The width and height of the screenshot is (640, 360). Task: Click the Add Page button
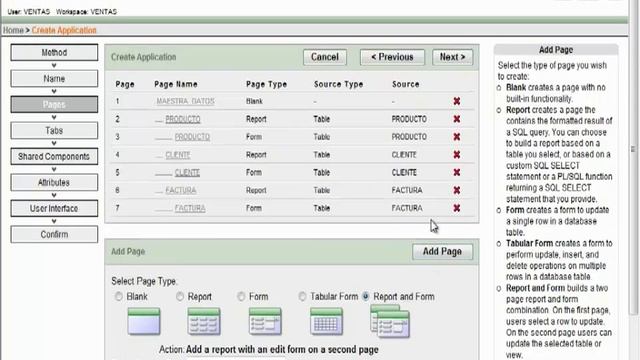pyautogui.click(x=442, y=251)
